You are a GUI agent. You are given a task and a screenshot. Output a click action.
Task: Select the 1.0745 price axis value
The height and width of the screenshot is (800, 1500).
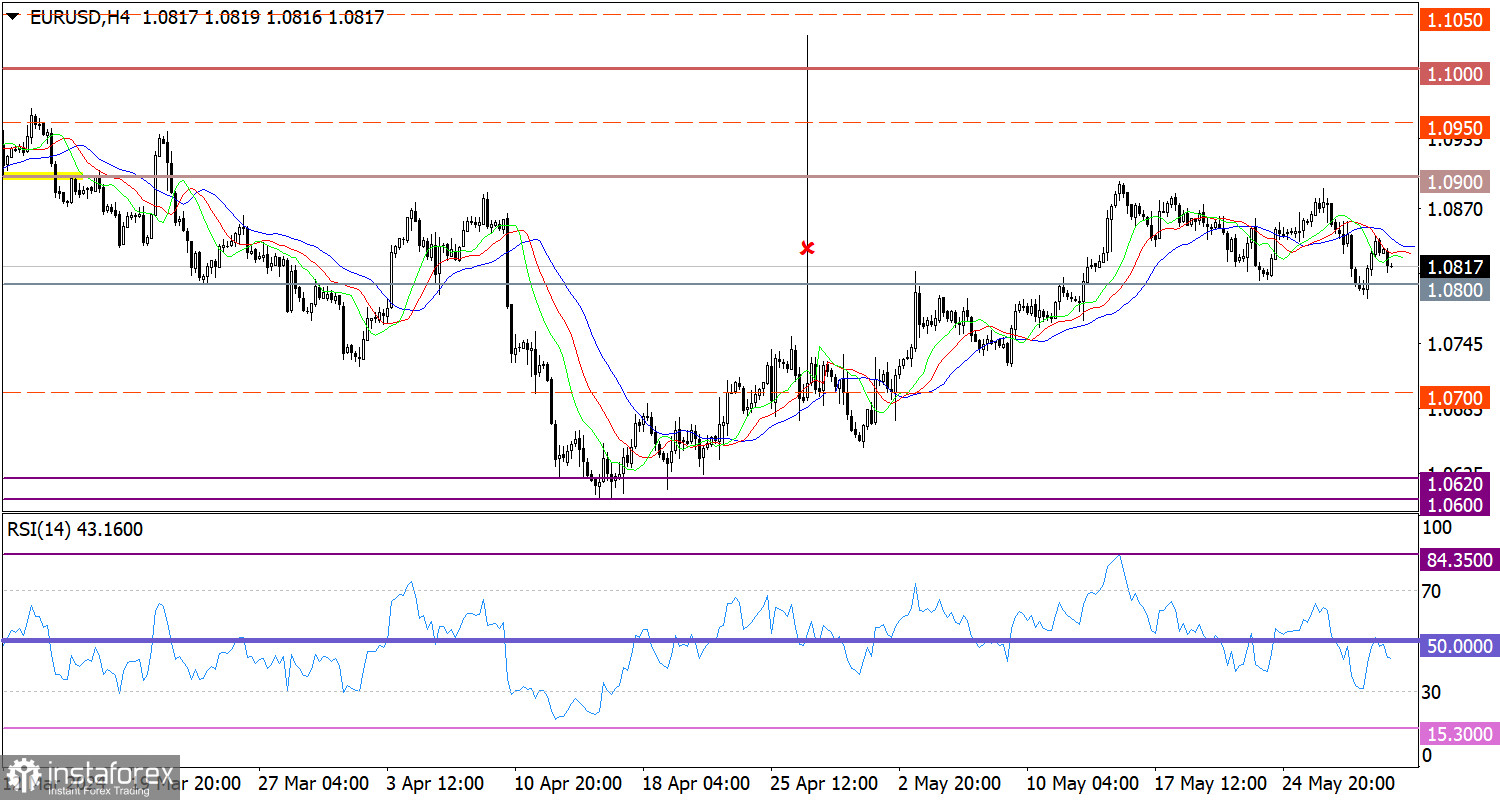[x=1455, y=344]
